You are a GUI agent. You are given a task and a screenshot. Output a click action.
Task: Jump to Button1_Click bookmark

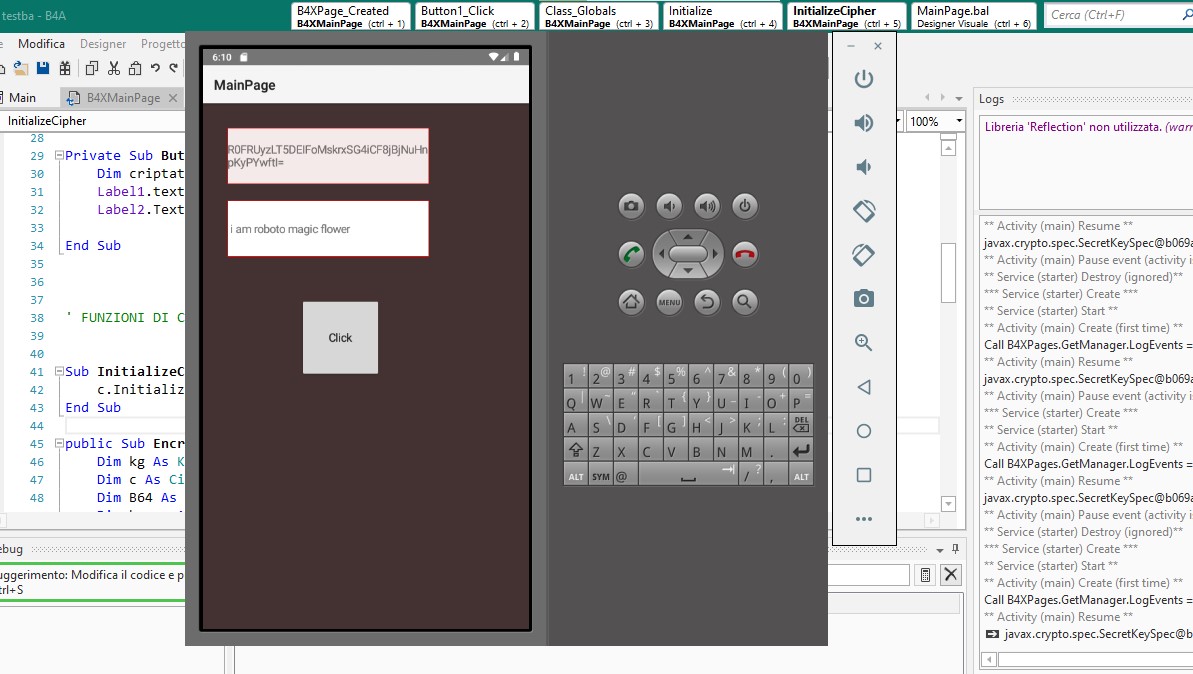pos(475,16)
